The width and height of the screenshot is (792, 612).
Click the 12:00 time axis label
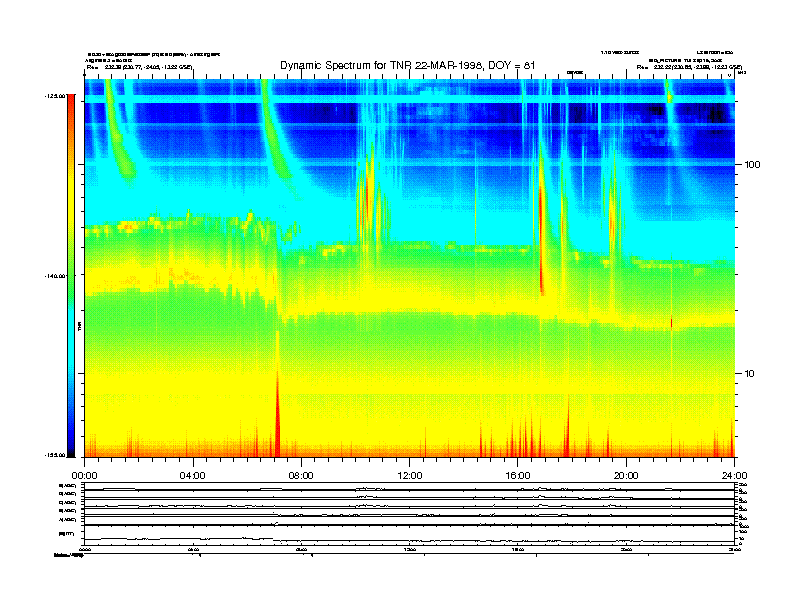(x=410, y=476)
